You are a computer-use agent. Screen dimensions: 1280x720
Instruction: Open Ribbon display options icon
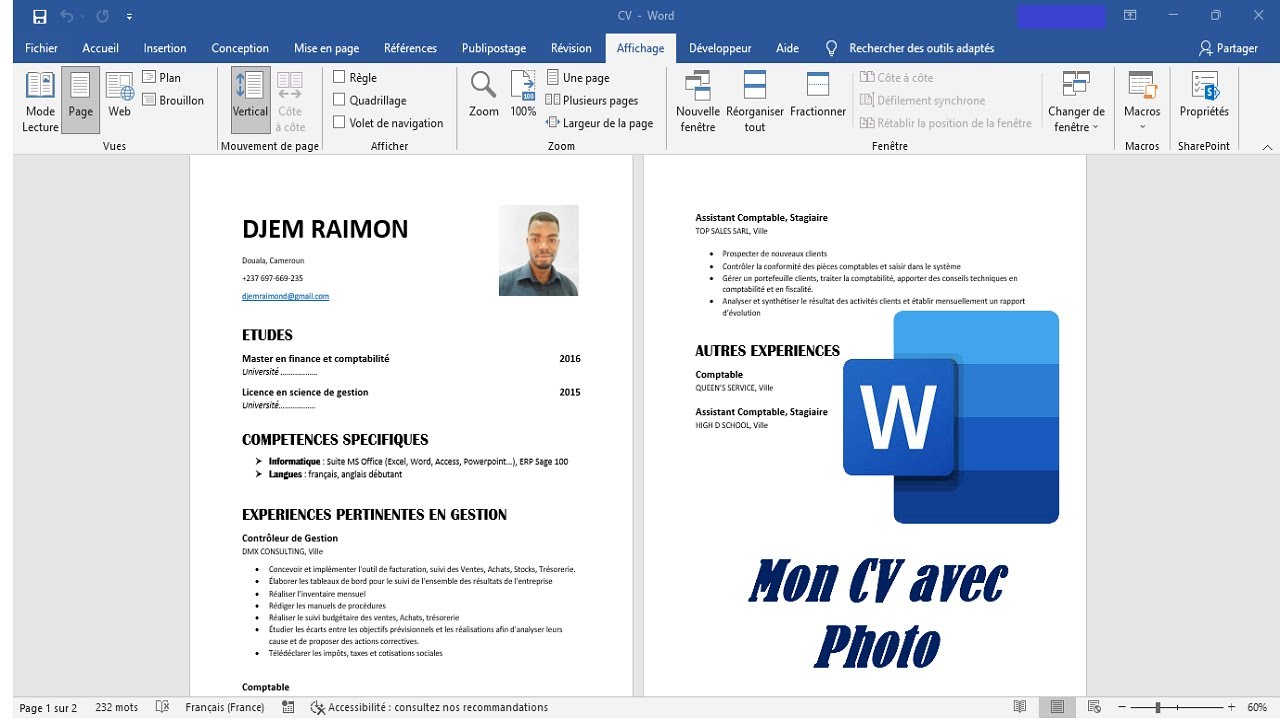tap(1130, 16)
